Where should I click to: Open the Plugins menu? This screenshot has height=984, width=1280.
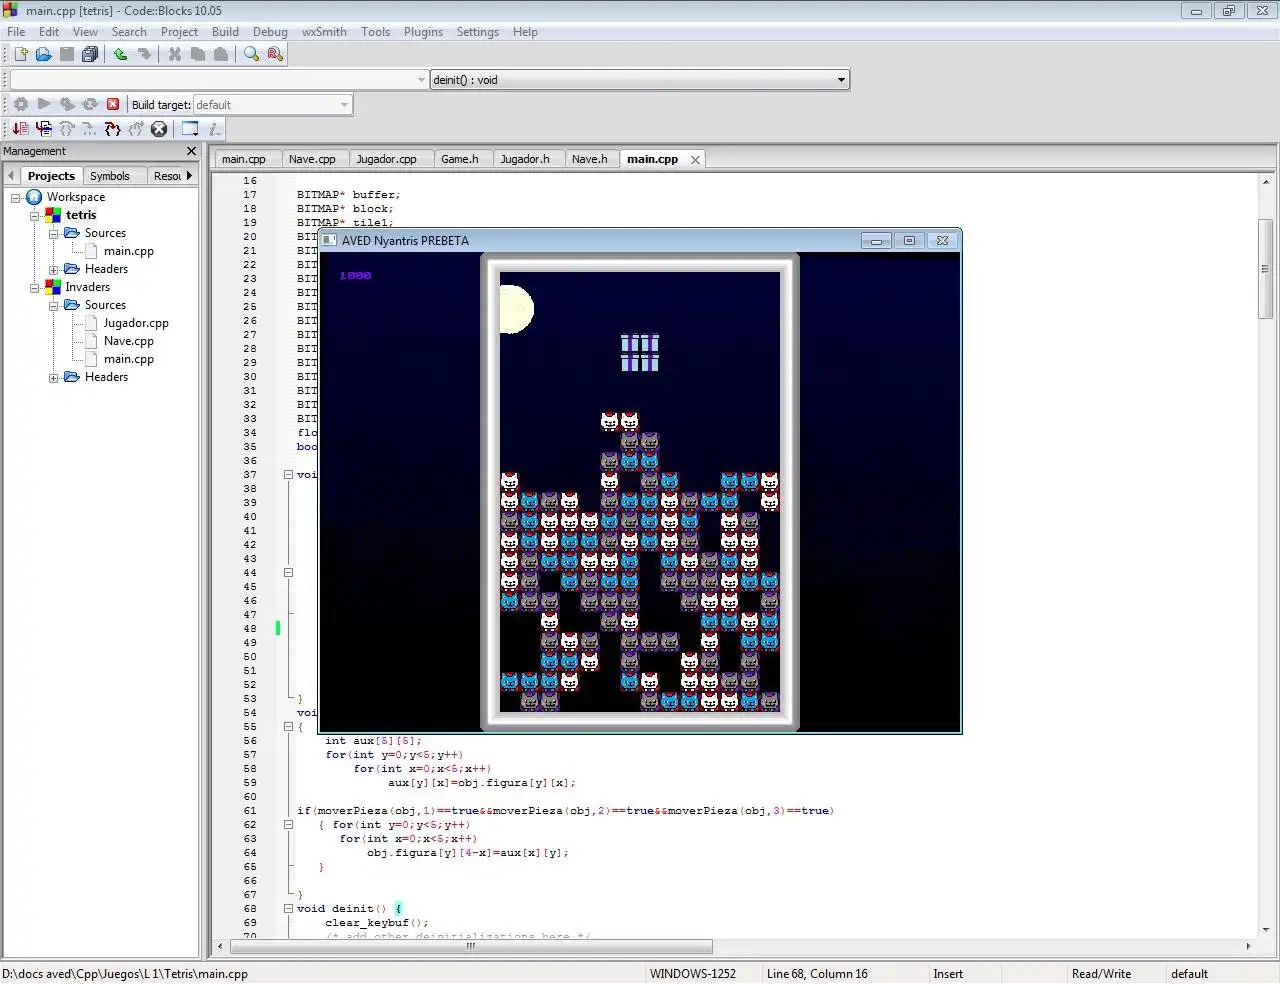click(423, 32)
